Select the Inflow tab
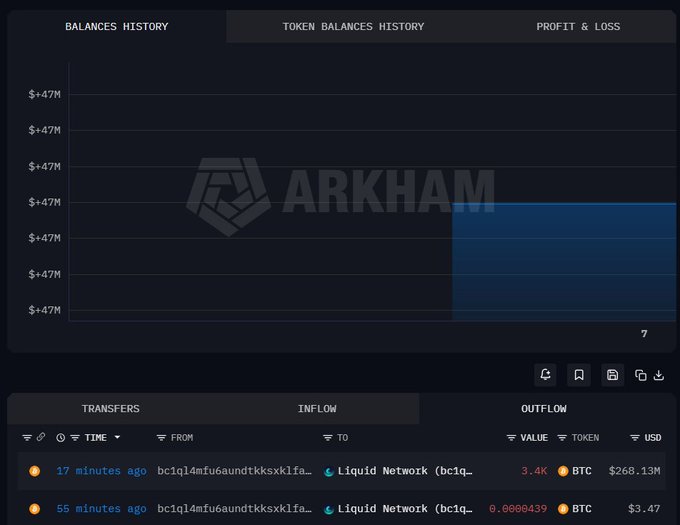The width and height of the screenshot is (680, 525). coord(317,409)
